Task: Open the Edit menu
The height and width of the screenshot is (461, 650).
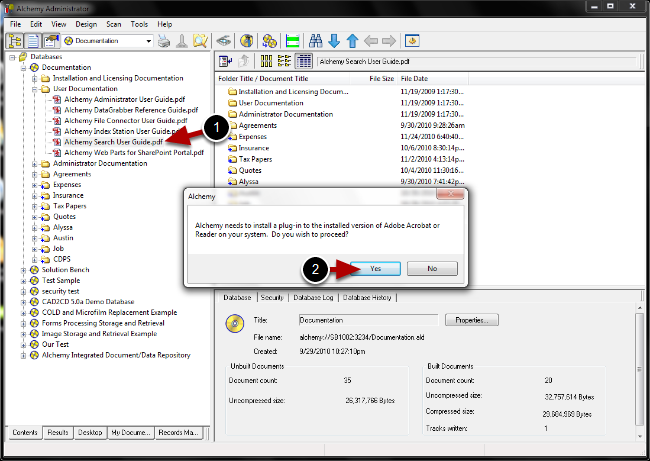Action: click(x=36, y=24)
